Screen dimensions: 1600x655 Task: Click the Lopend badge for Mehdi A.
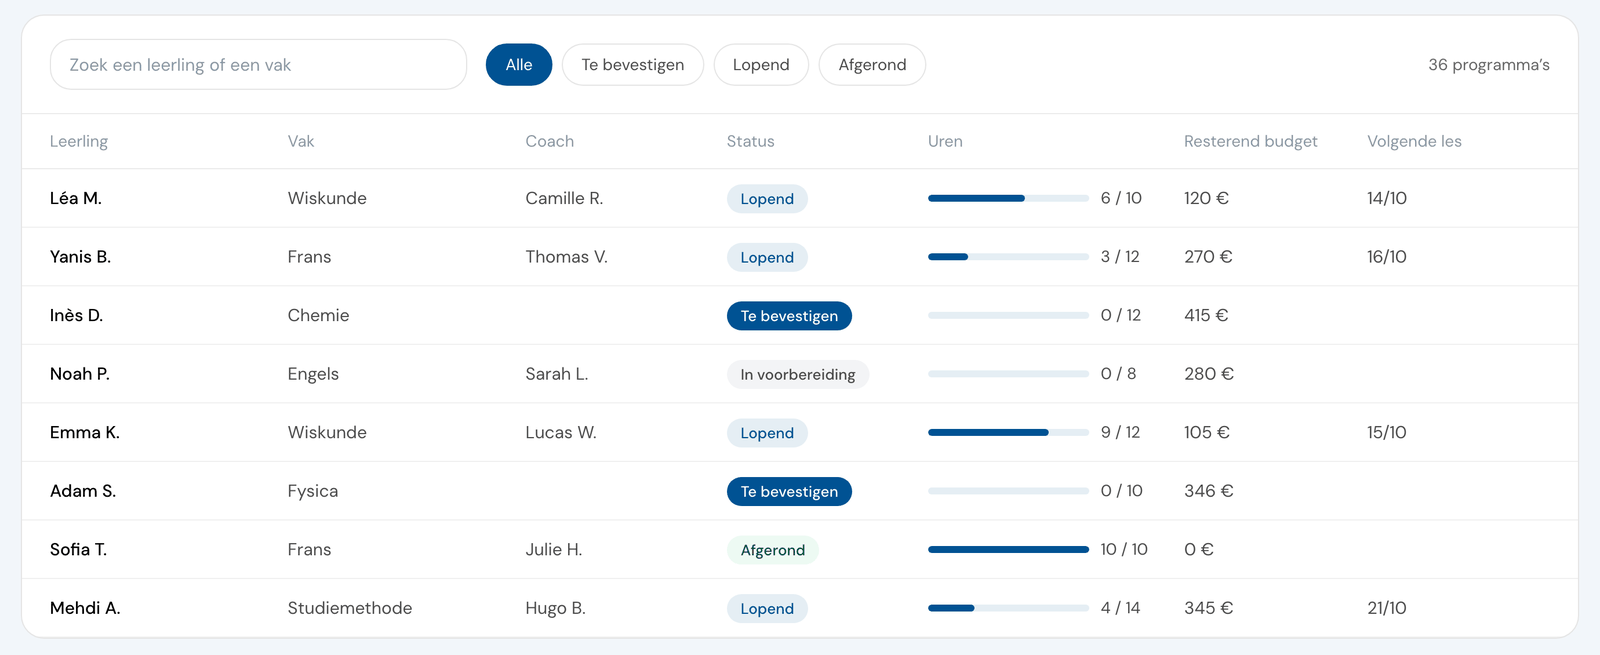767,609
